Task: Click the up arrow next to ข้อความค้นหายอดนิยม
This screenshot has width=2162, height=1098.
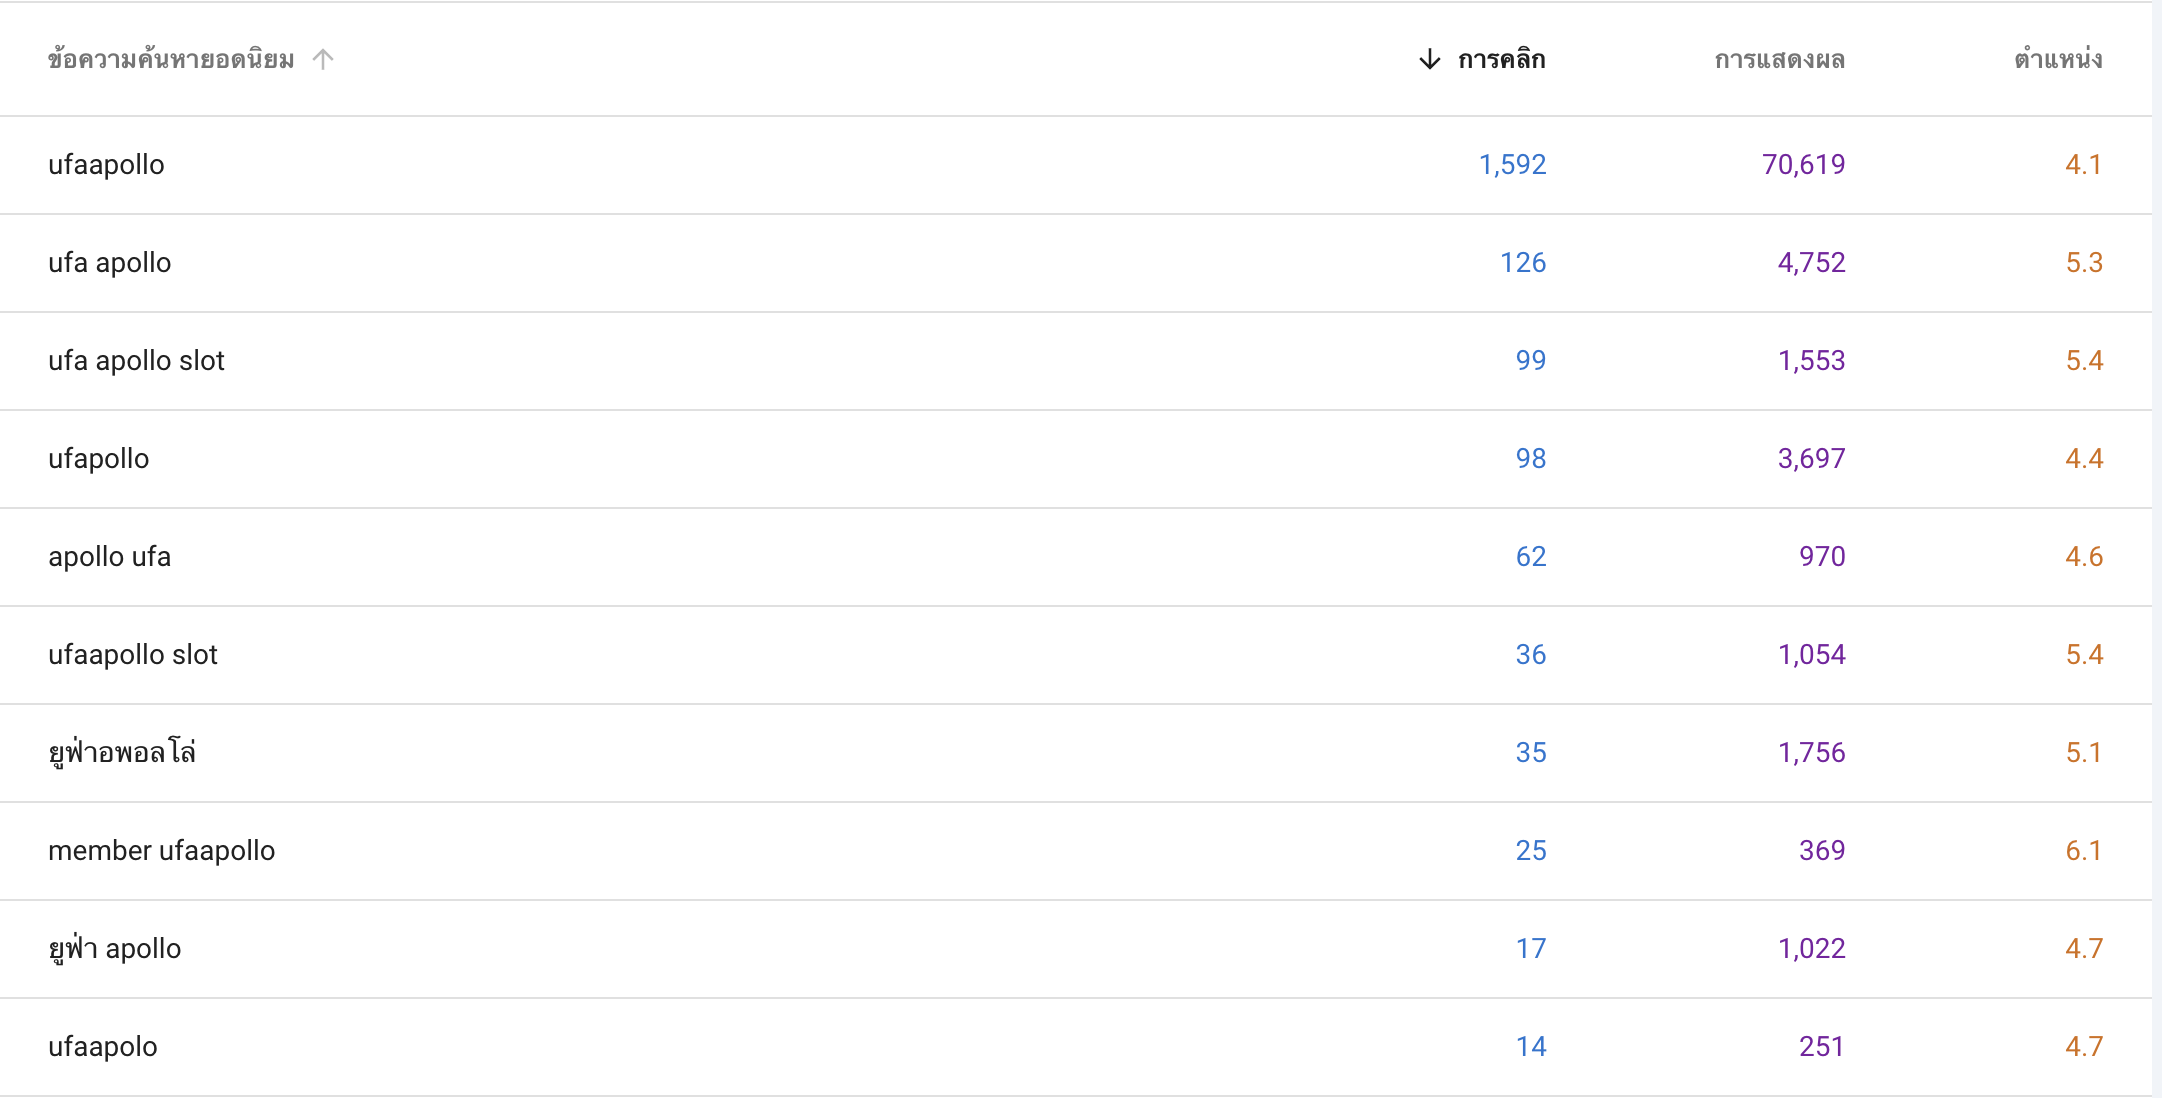Action: 322,59
